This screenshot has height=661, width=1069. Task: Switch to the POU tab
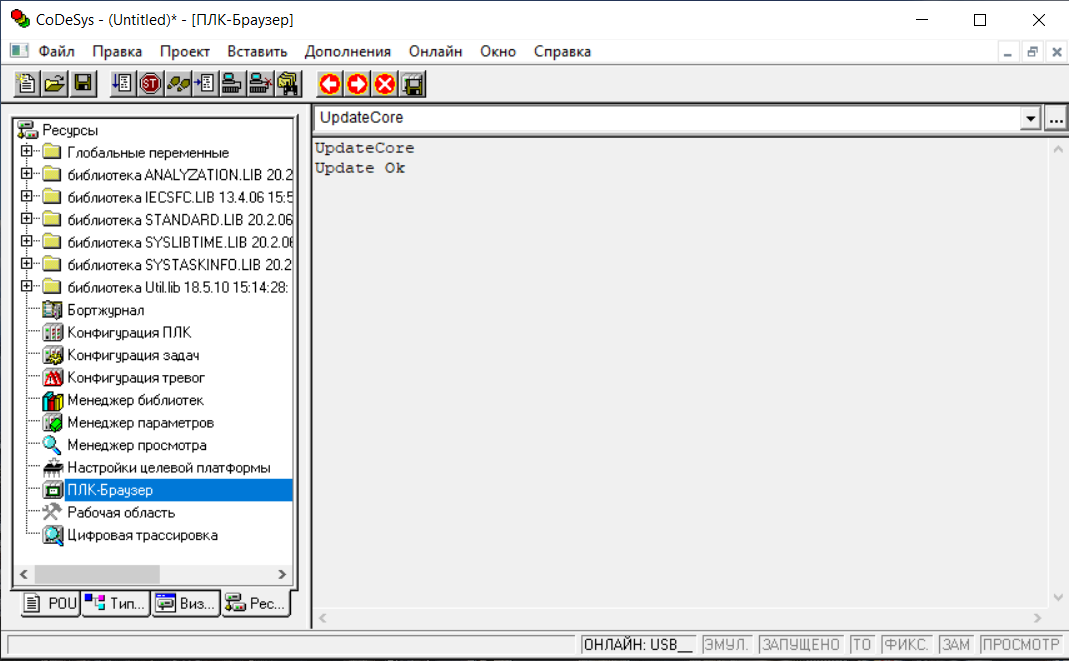(x=50, y=603)
